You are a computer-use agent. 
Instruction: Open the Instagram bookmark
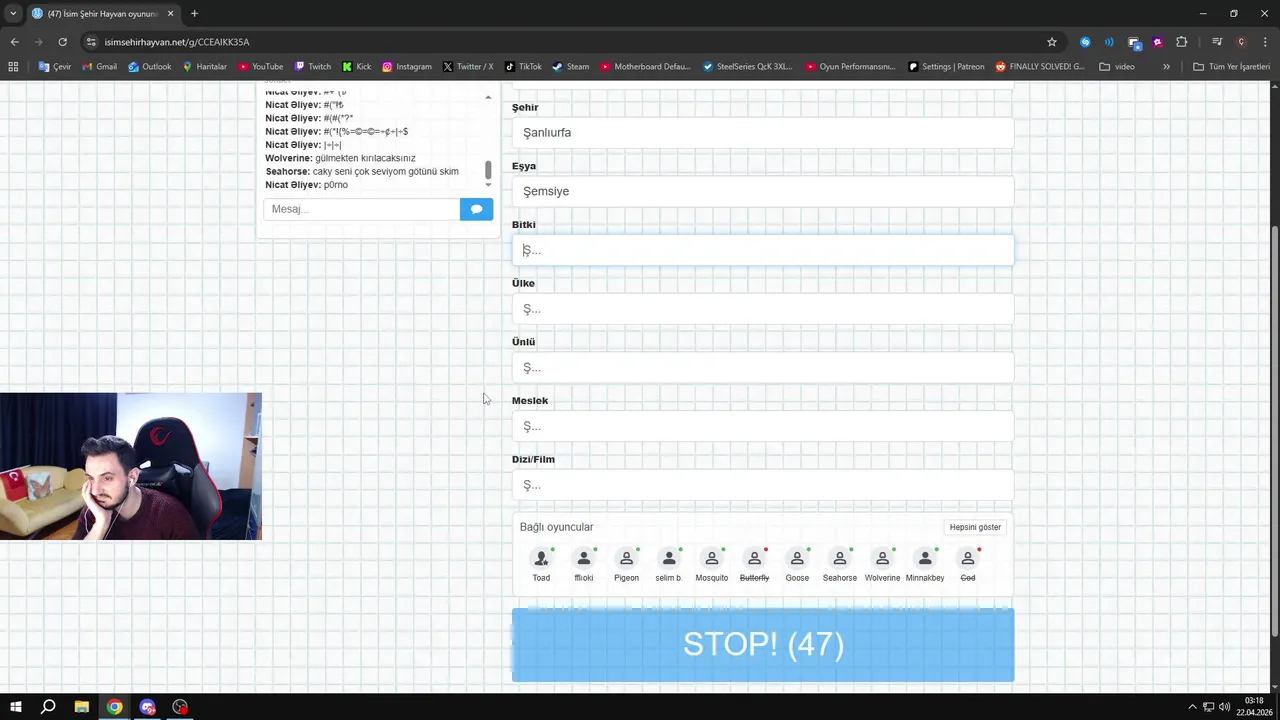[x=406, y=67]
